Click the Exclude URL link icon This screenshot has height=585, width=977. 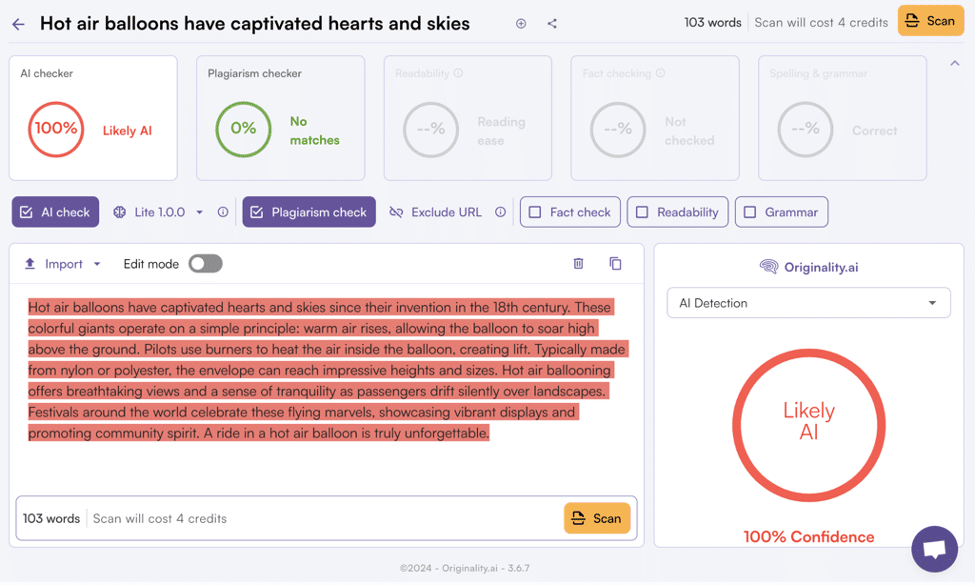click(x=398, y=212)
